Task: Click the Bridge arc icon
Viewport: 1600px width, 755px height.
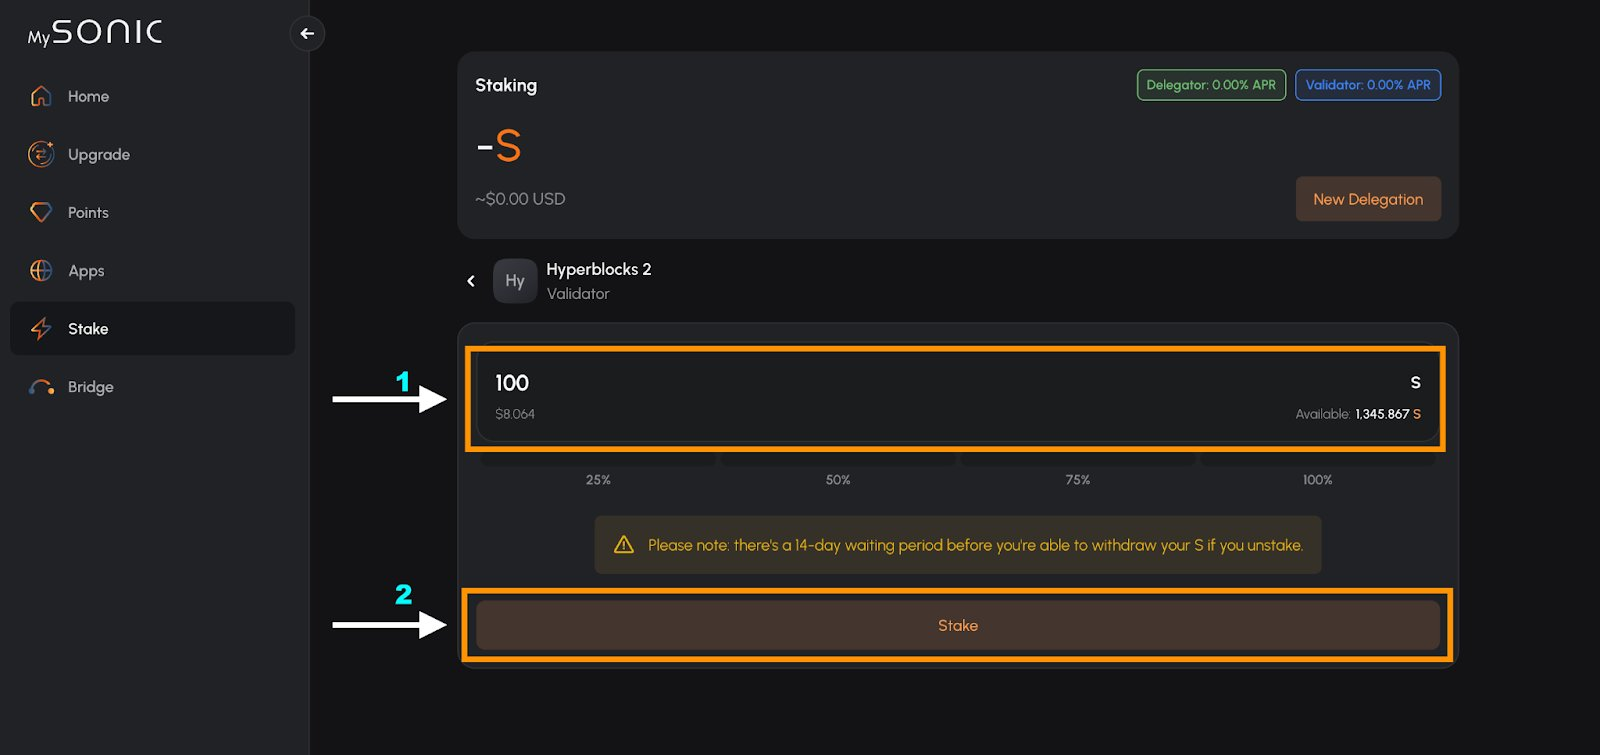Action: coord(41,387)
